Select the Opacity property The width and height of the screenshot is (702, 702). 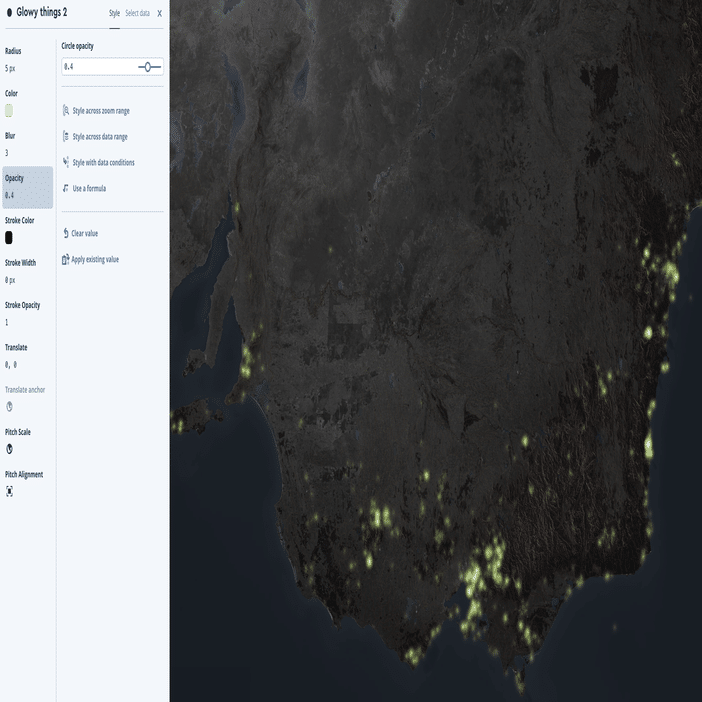tap(27, 187)
